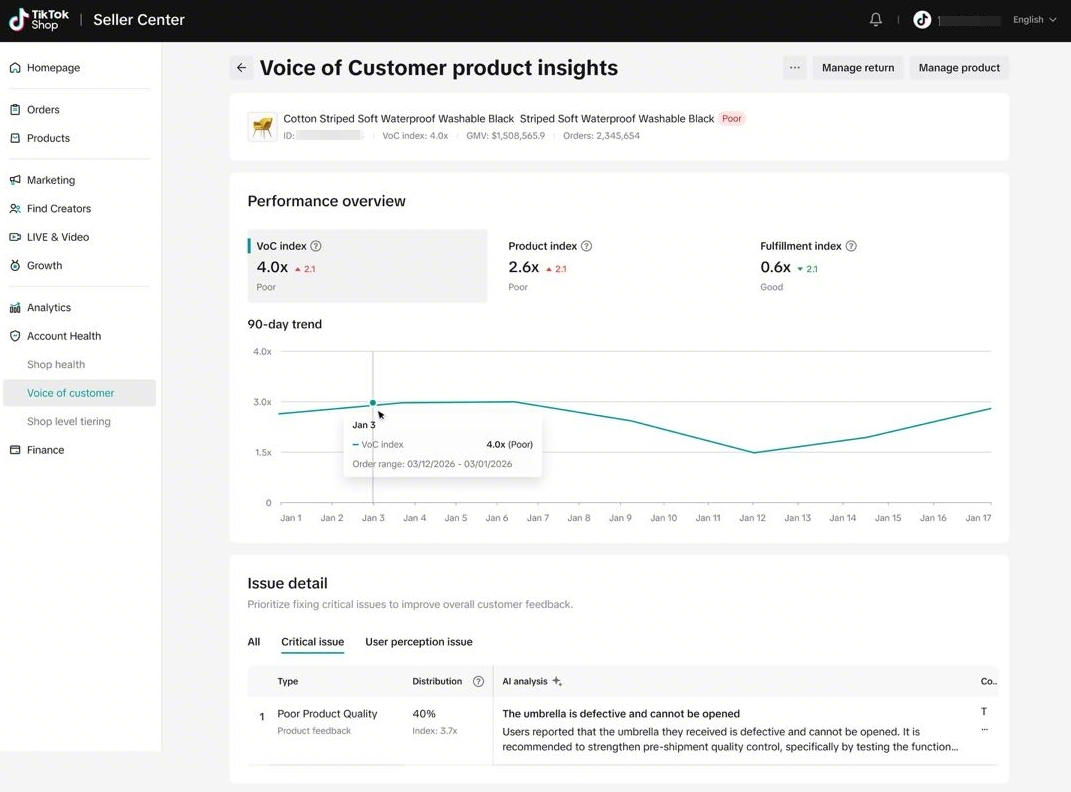The height and width of the screenshot is (792, 1071).
Task: Click the Manage return button
Action: pyautogui.click(x=858, y=68)
